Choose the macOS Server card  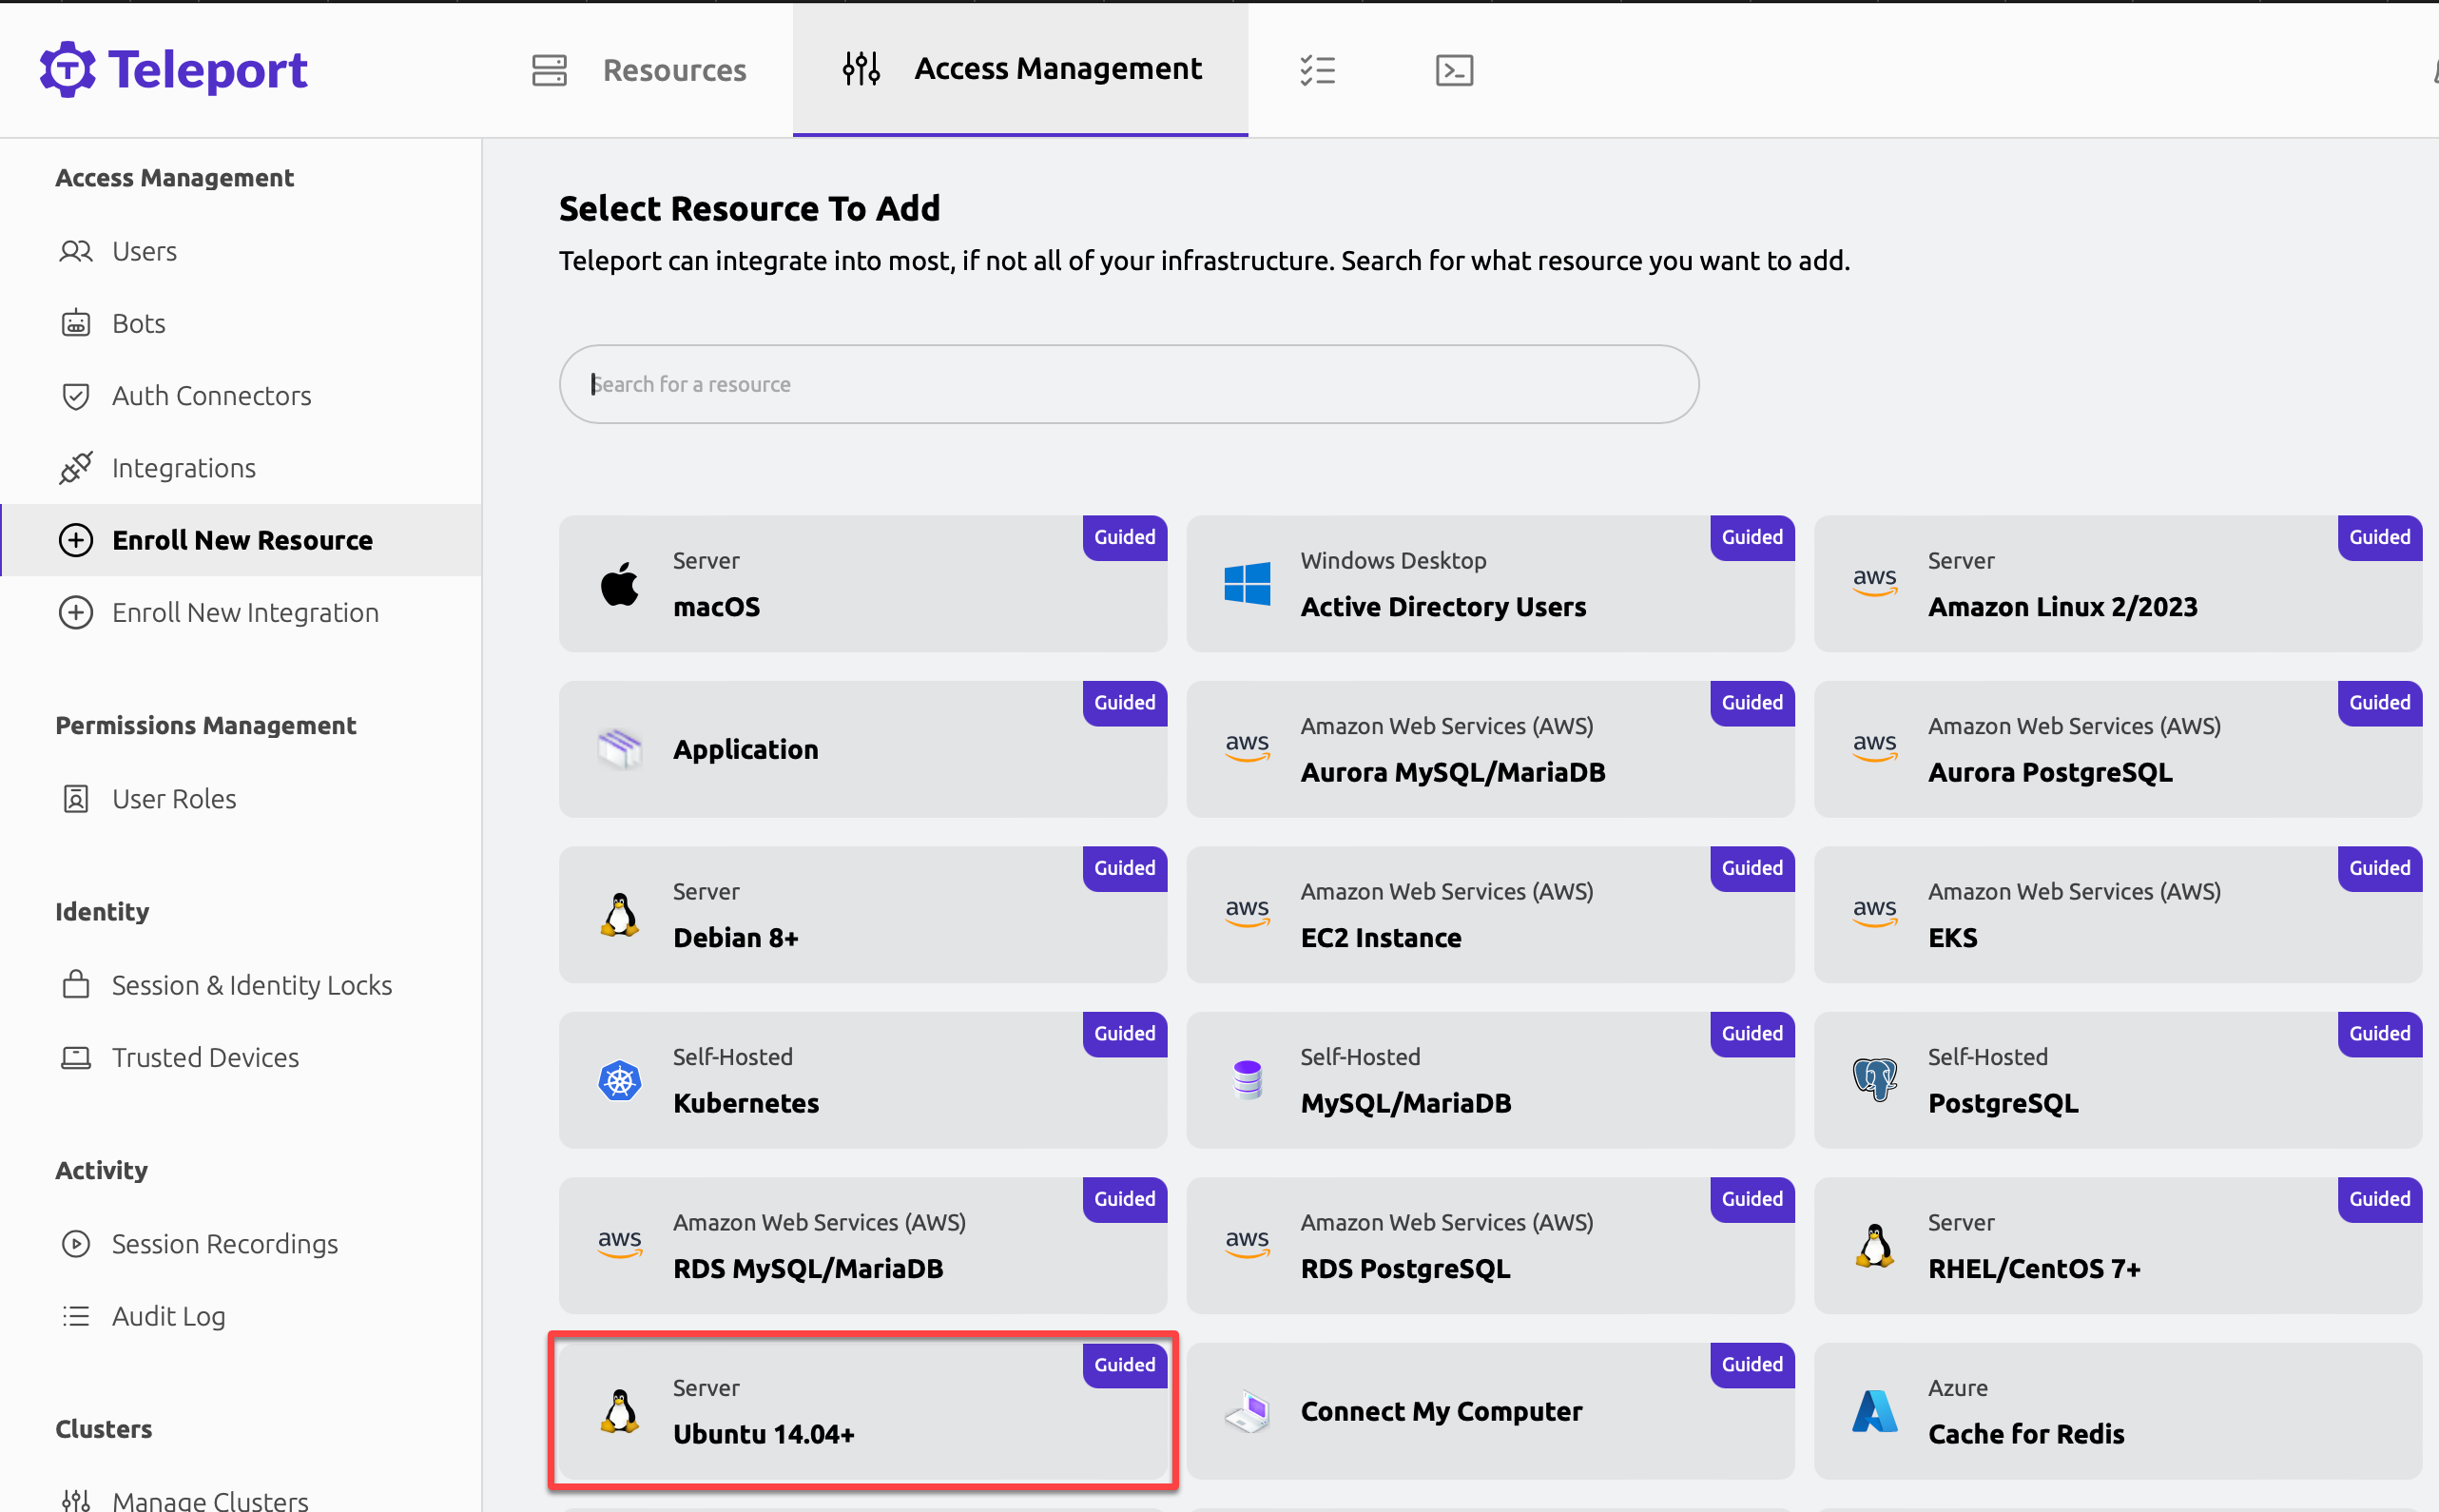[x=863, y=584]
